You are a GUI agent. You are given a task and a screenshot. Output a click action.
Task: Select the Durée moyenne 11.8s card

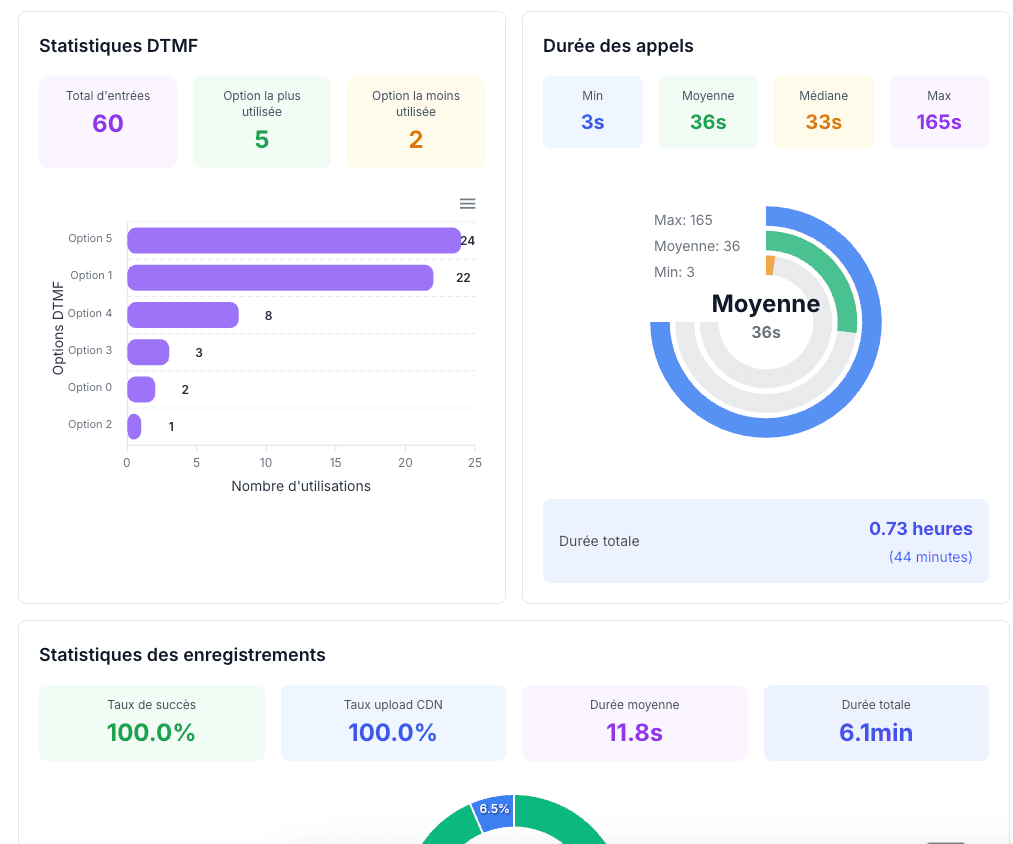pos(635,722)
